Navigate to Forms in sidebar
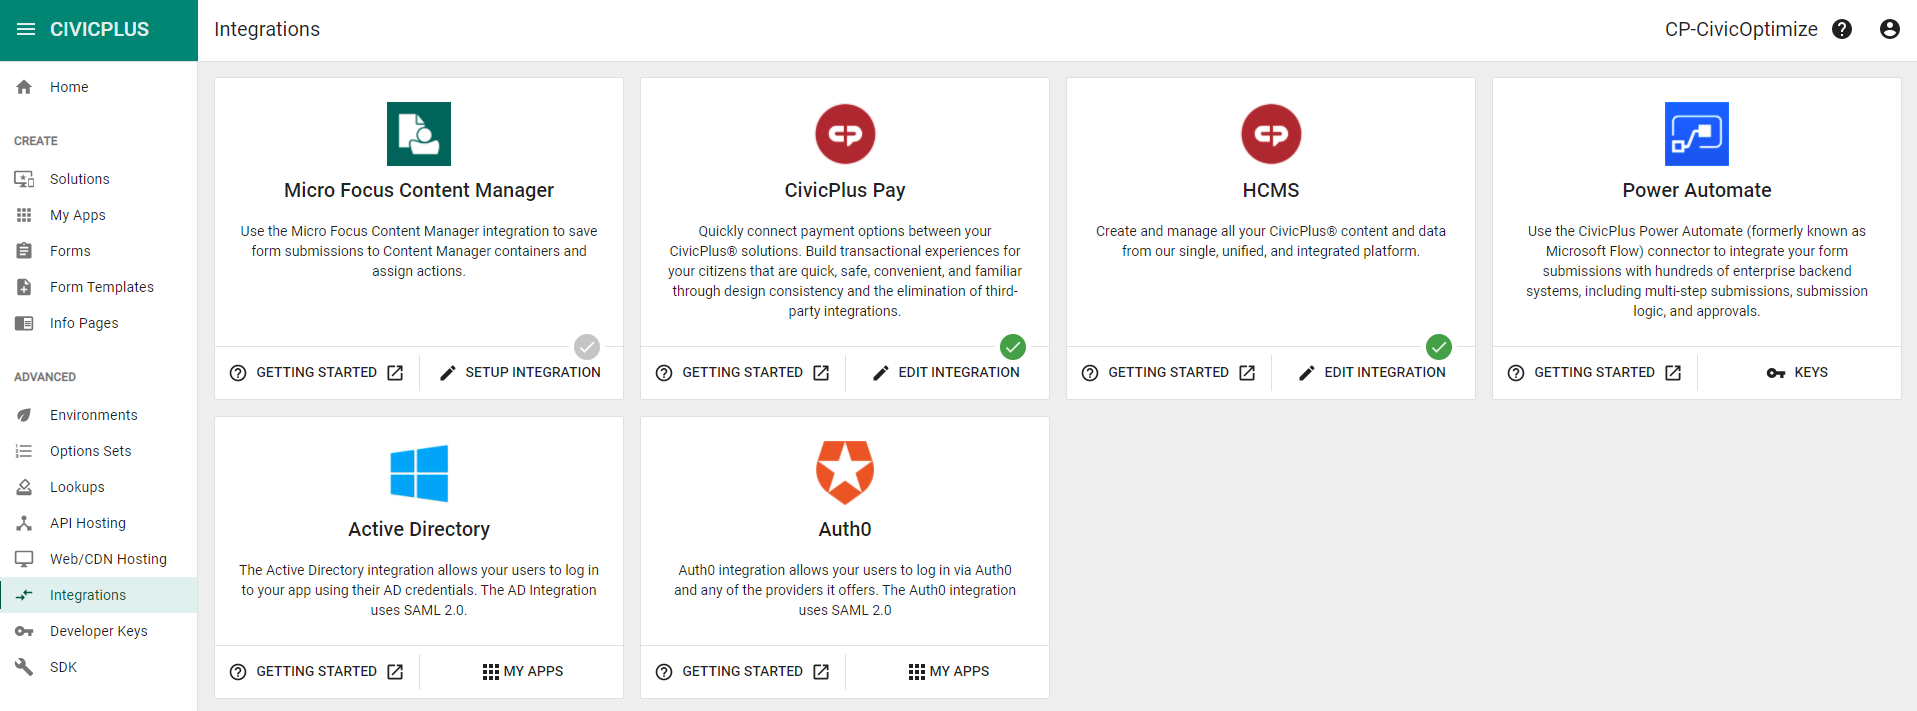 click(99, 251)
